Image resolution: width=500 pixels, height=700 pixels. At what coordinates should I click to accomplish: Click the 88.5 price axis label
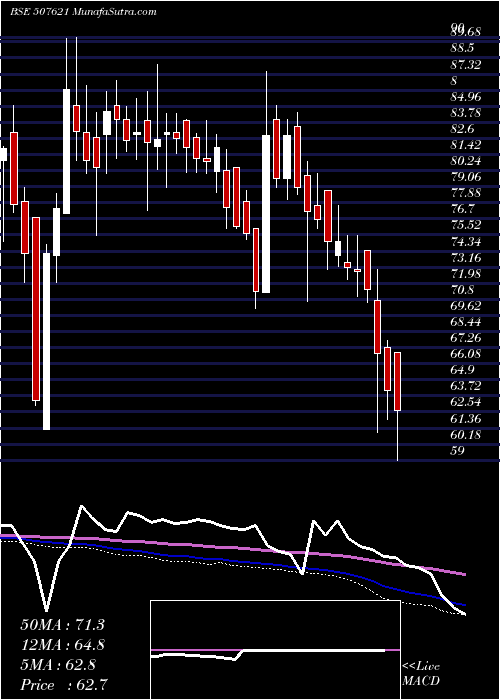tap(462, 48)
